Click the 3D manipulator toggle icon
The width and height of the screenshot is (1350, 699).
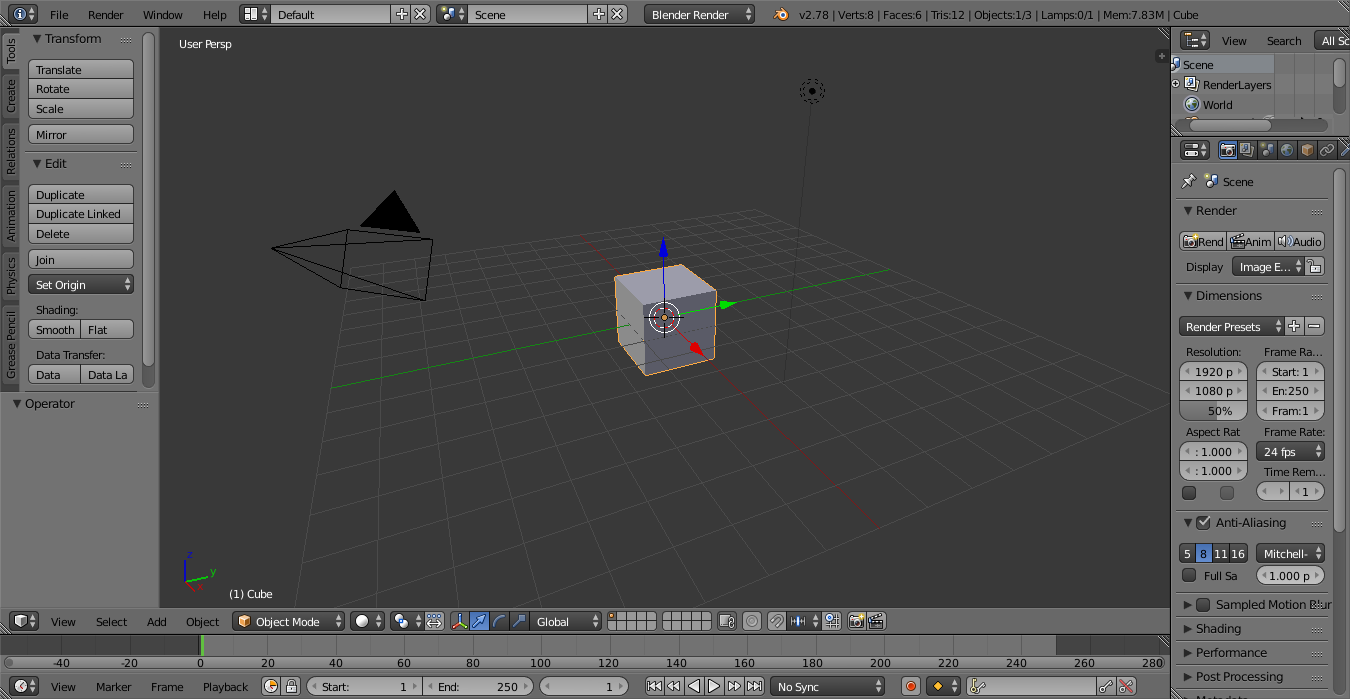(460, 621)
